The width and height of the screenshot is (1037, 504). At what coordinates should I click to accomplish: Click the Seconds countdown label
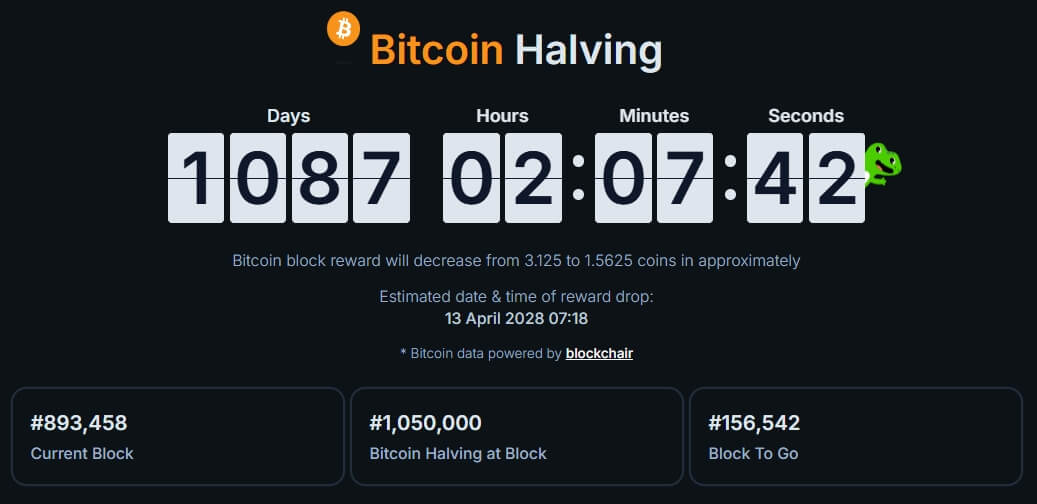[806, 116]
